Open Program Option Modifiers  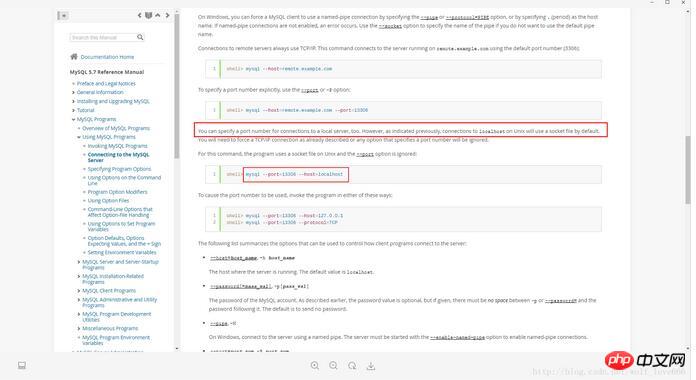tap(117, 192)
